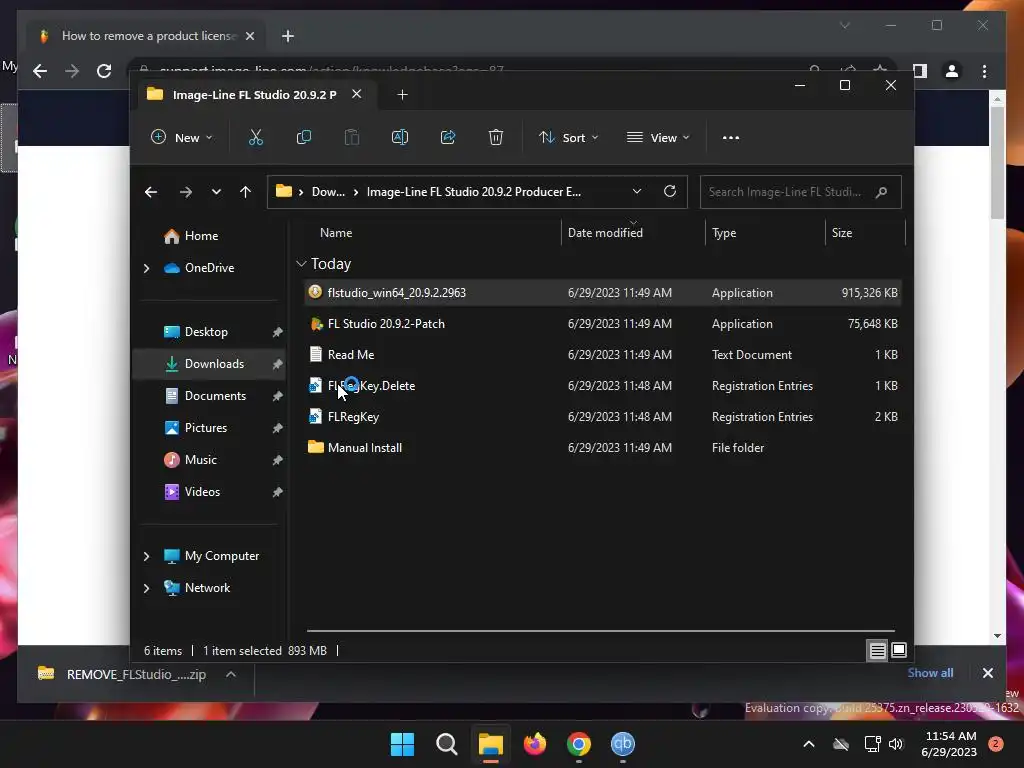Show hidden system tray icons

[x=808, y=744]
